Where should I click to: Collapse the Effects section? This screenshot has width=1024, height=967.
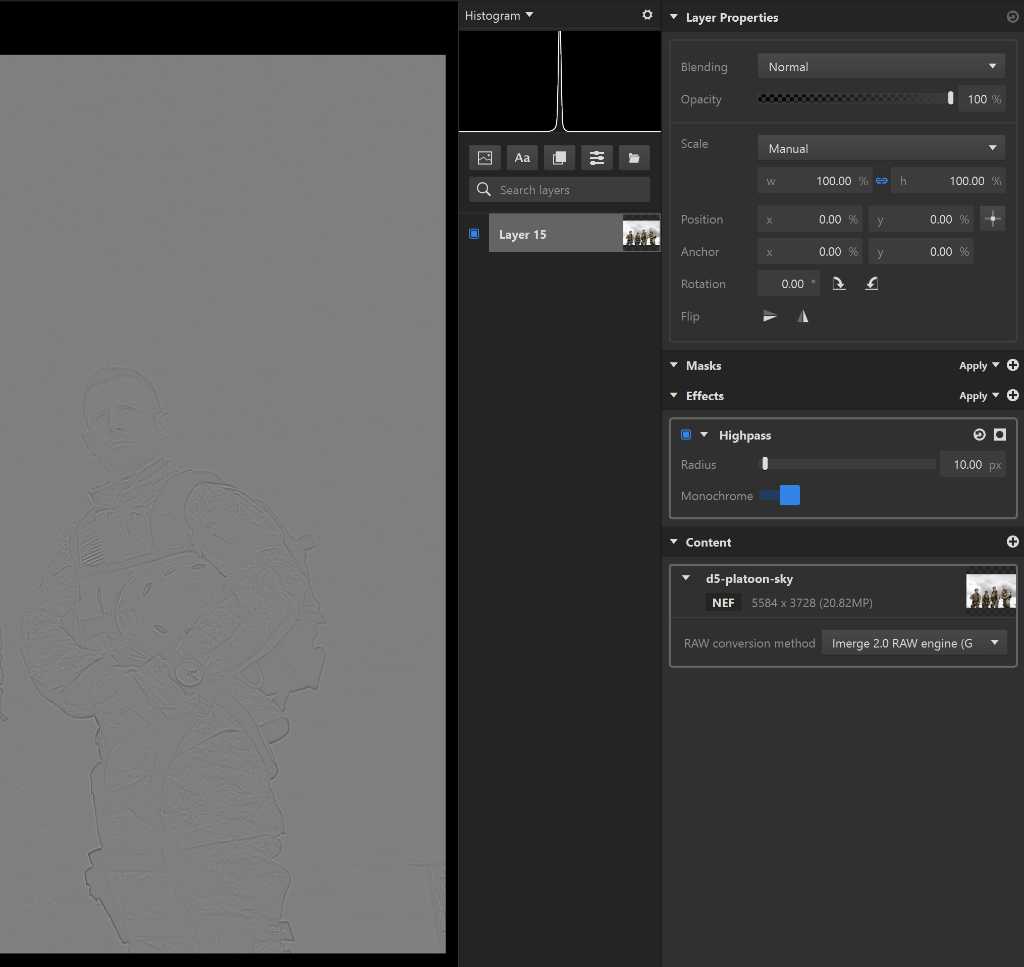tap(673, 395)
